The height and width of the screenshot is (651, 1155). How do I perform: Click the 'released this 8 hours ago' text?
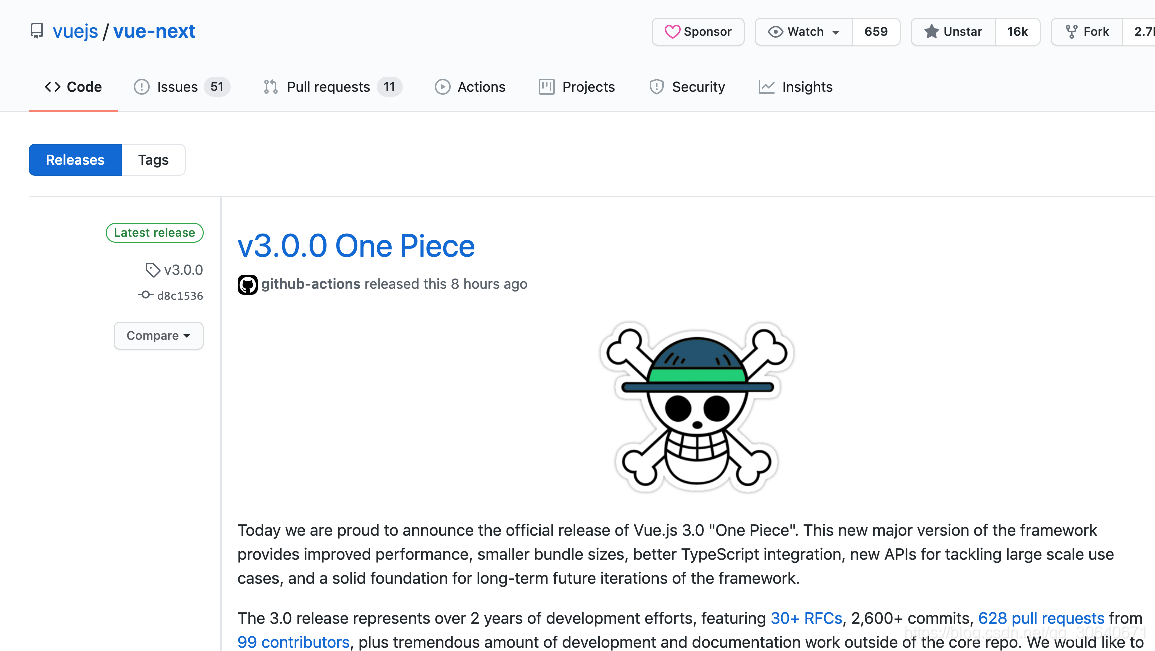pos(446,284)
